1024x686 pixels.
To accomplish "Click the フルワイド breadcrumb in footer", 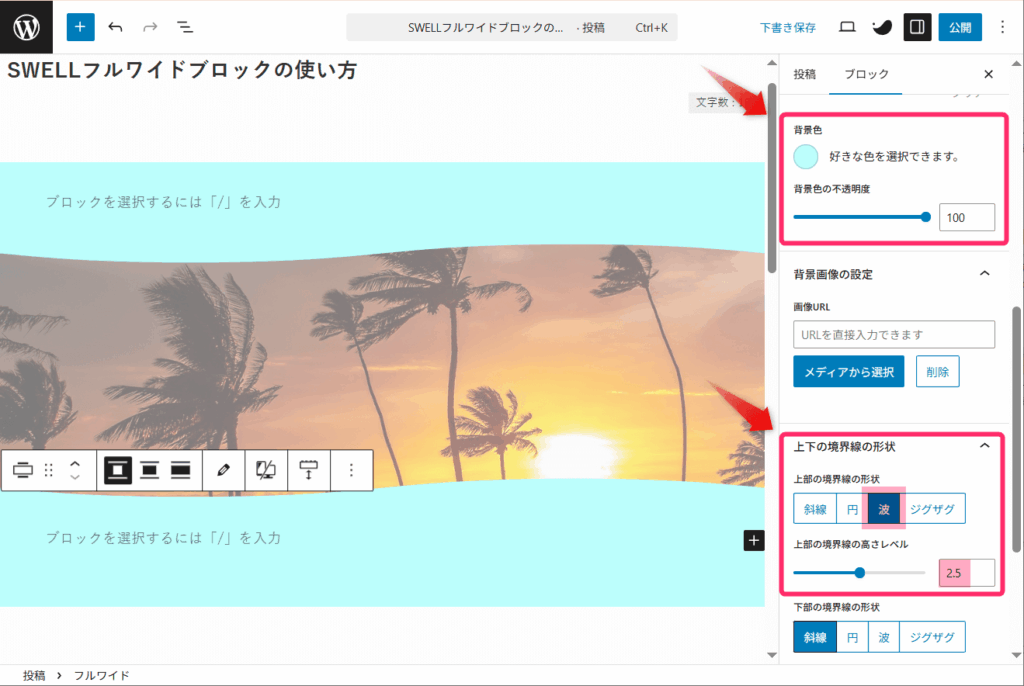I will 101,676.
